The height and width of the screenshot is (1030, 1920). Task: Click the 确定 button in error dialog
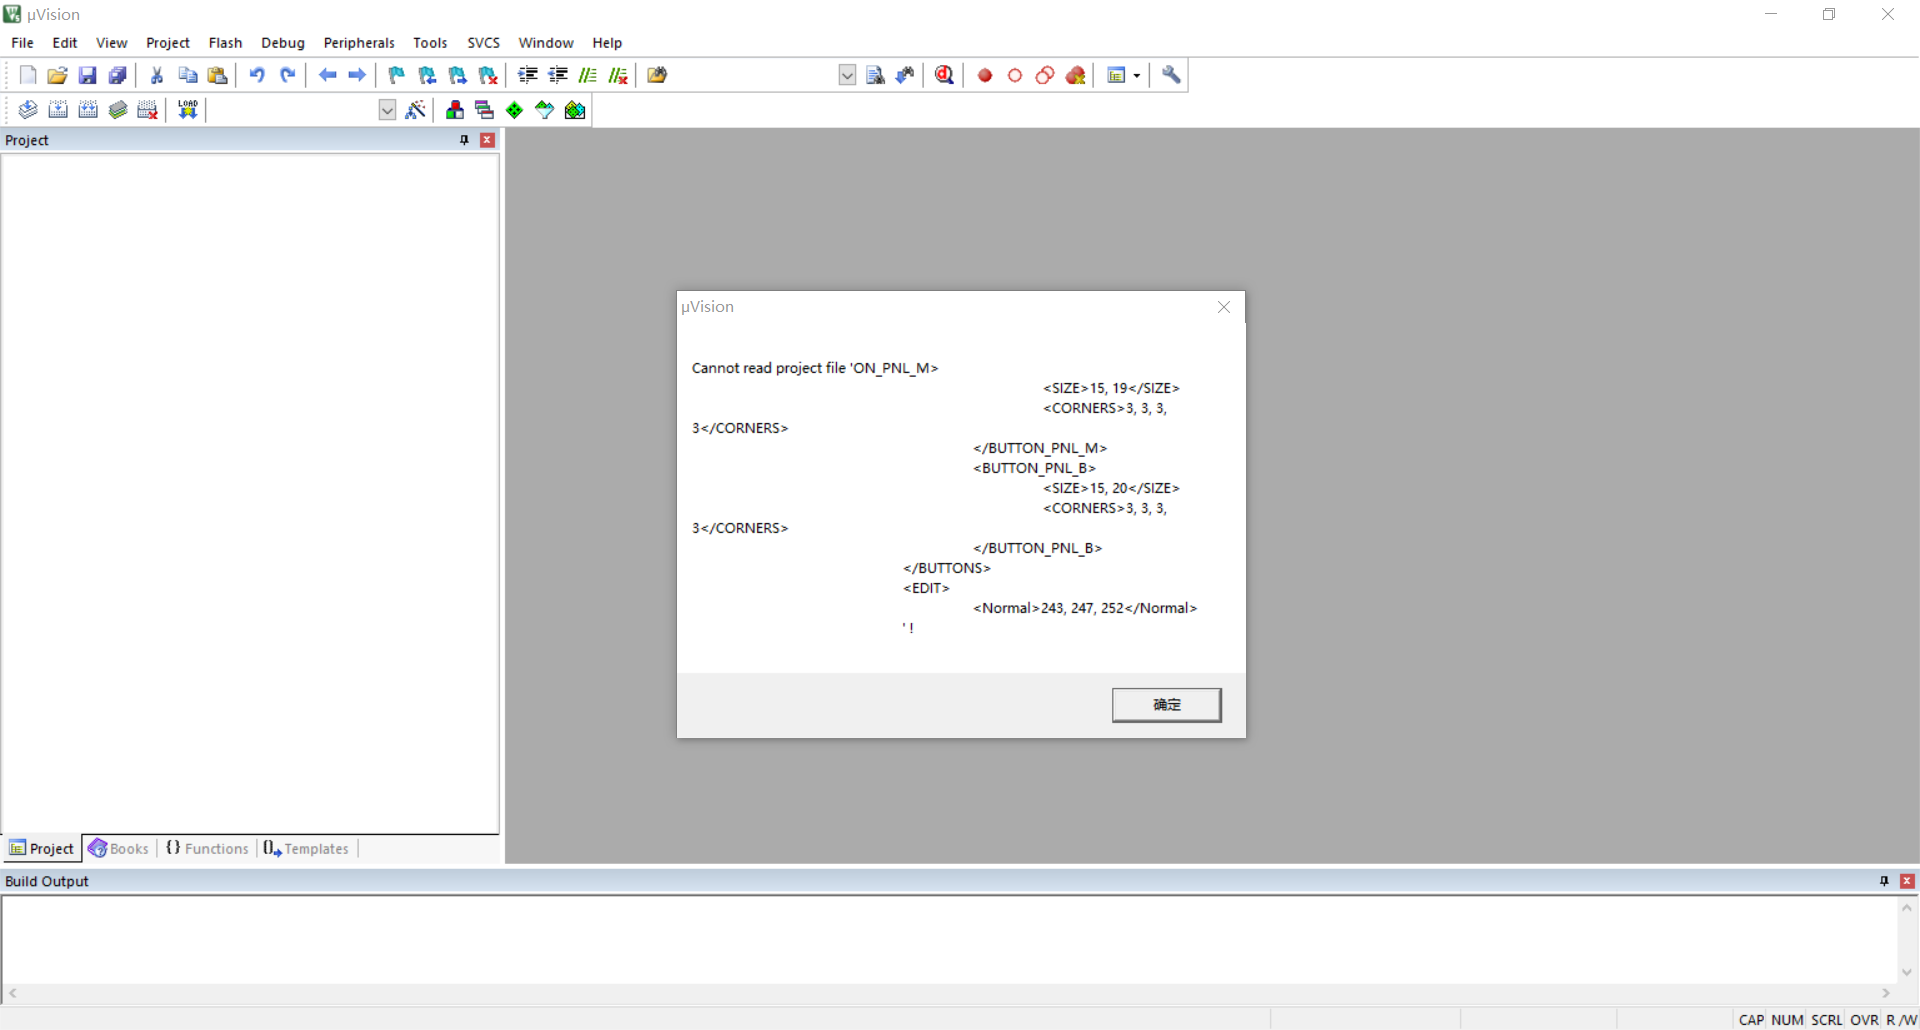click(1166, 705)
